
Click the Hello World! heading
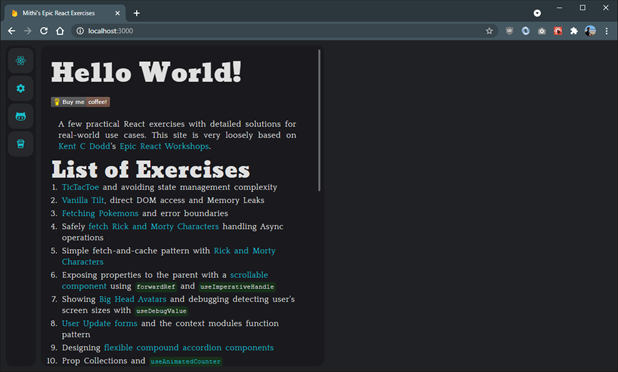(146, 72)
